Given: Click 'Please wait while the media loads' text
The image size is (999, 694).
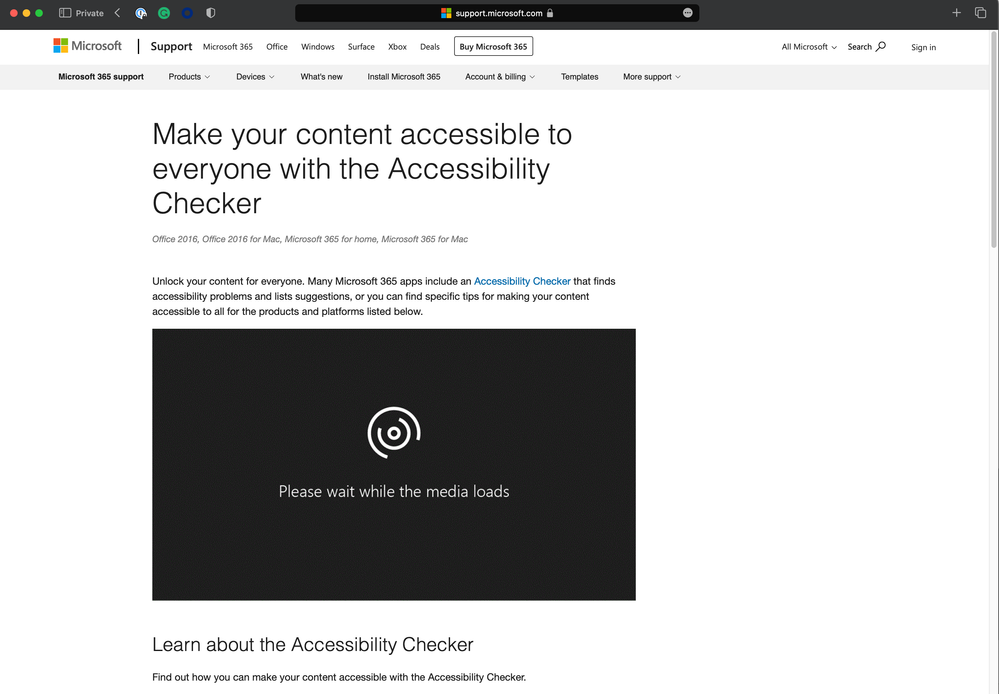Looking at the screenshot, I should click(394, 491).
